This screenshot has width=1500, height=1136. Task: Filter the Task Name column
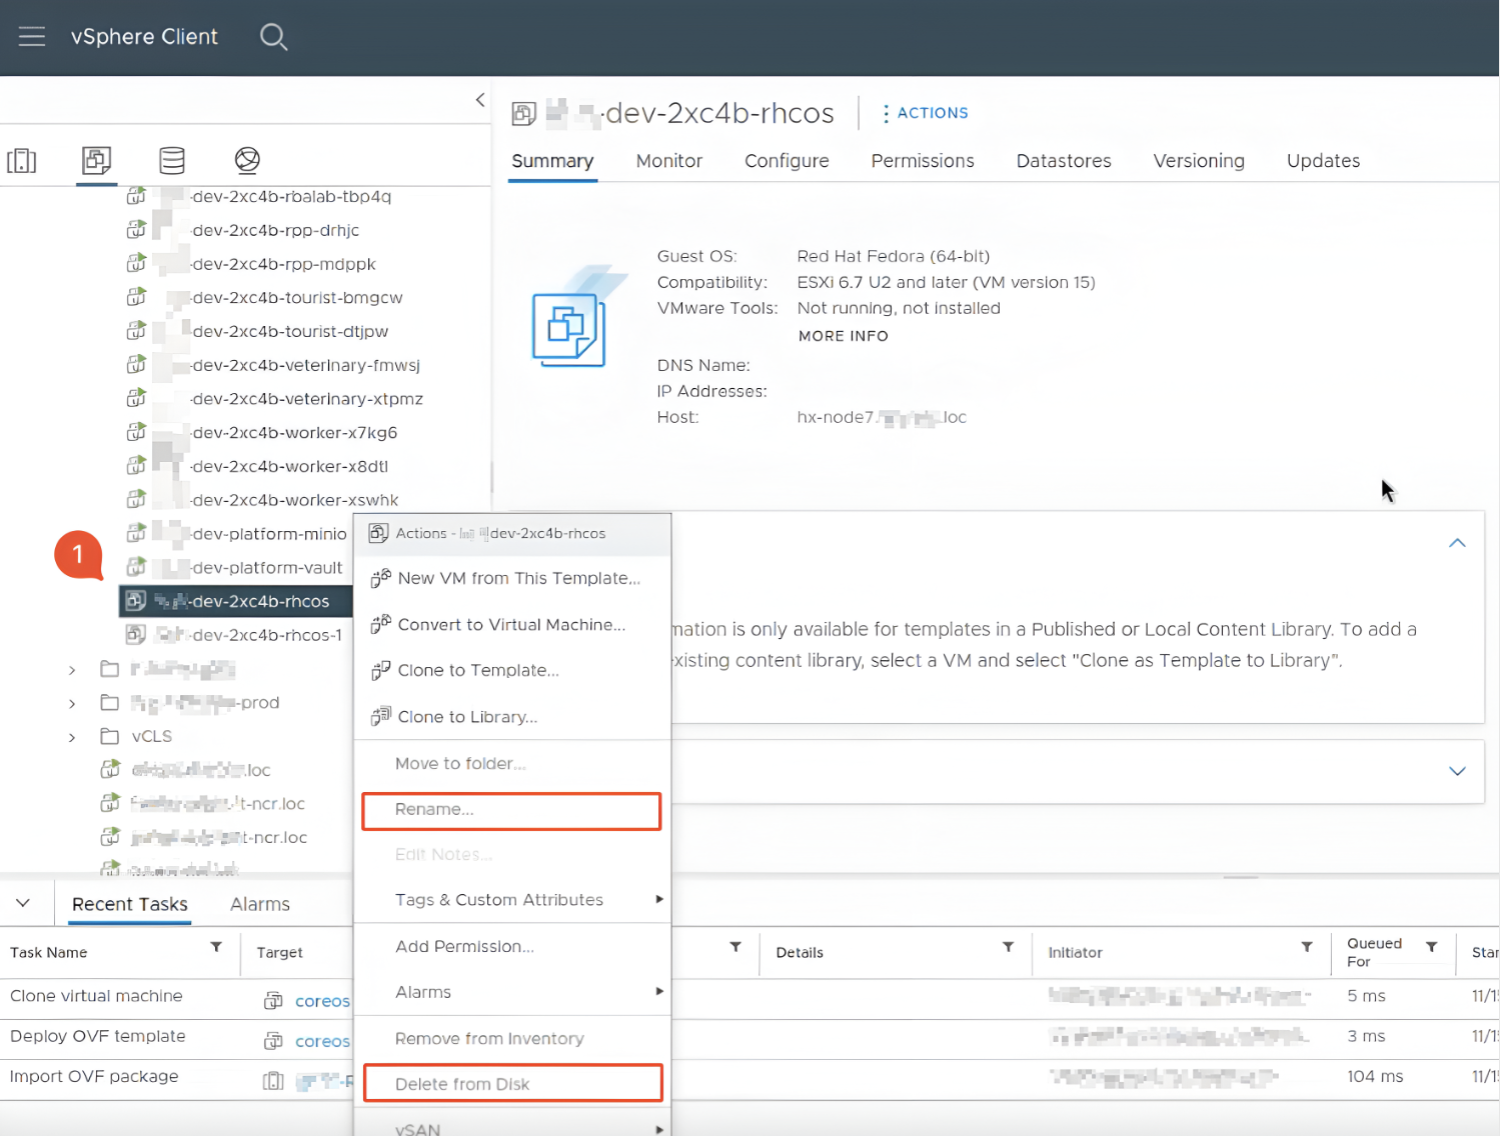[x=216, y=947]
